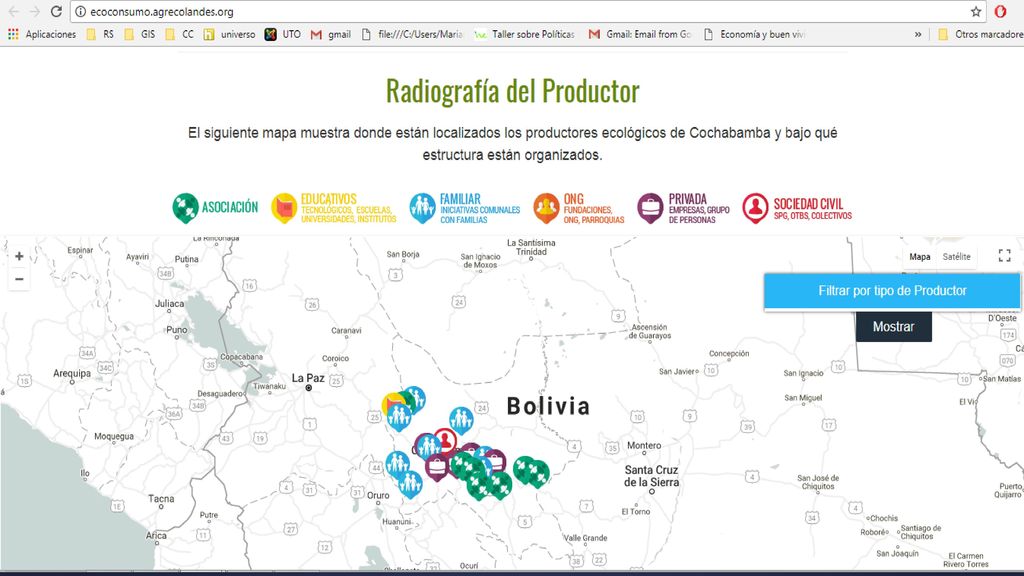View site information icon in address bar

pos(80,12)
